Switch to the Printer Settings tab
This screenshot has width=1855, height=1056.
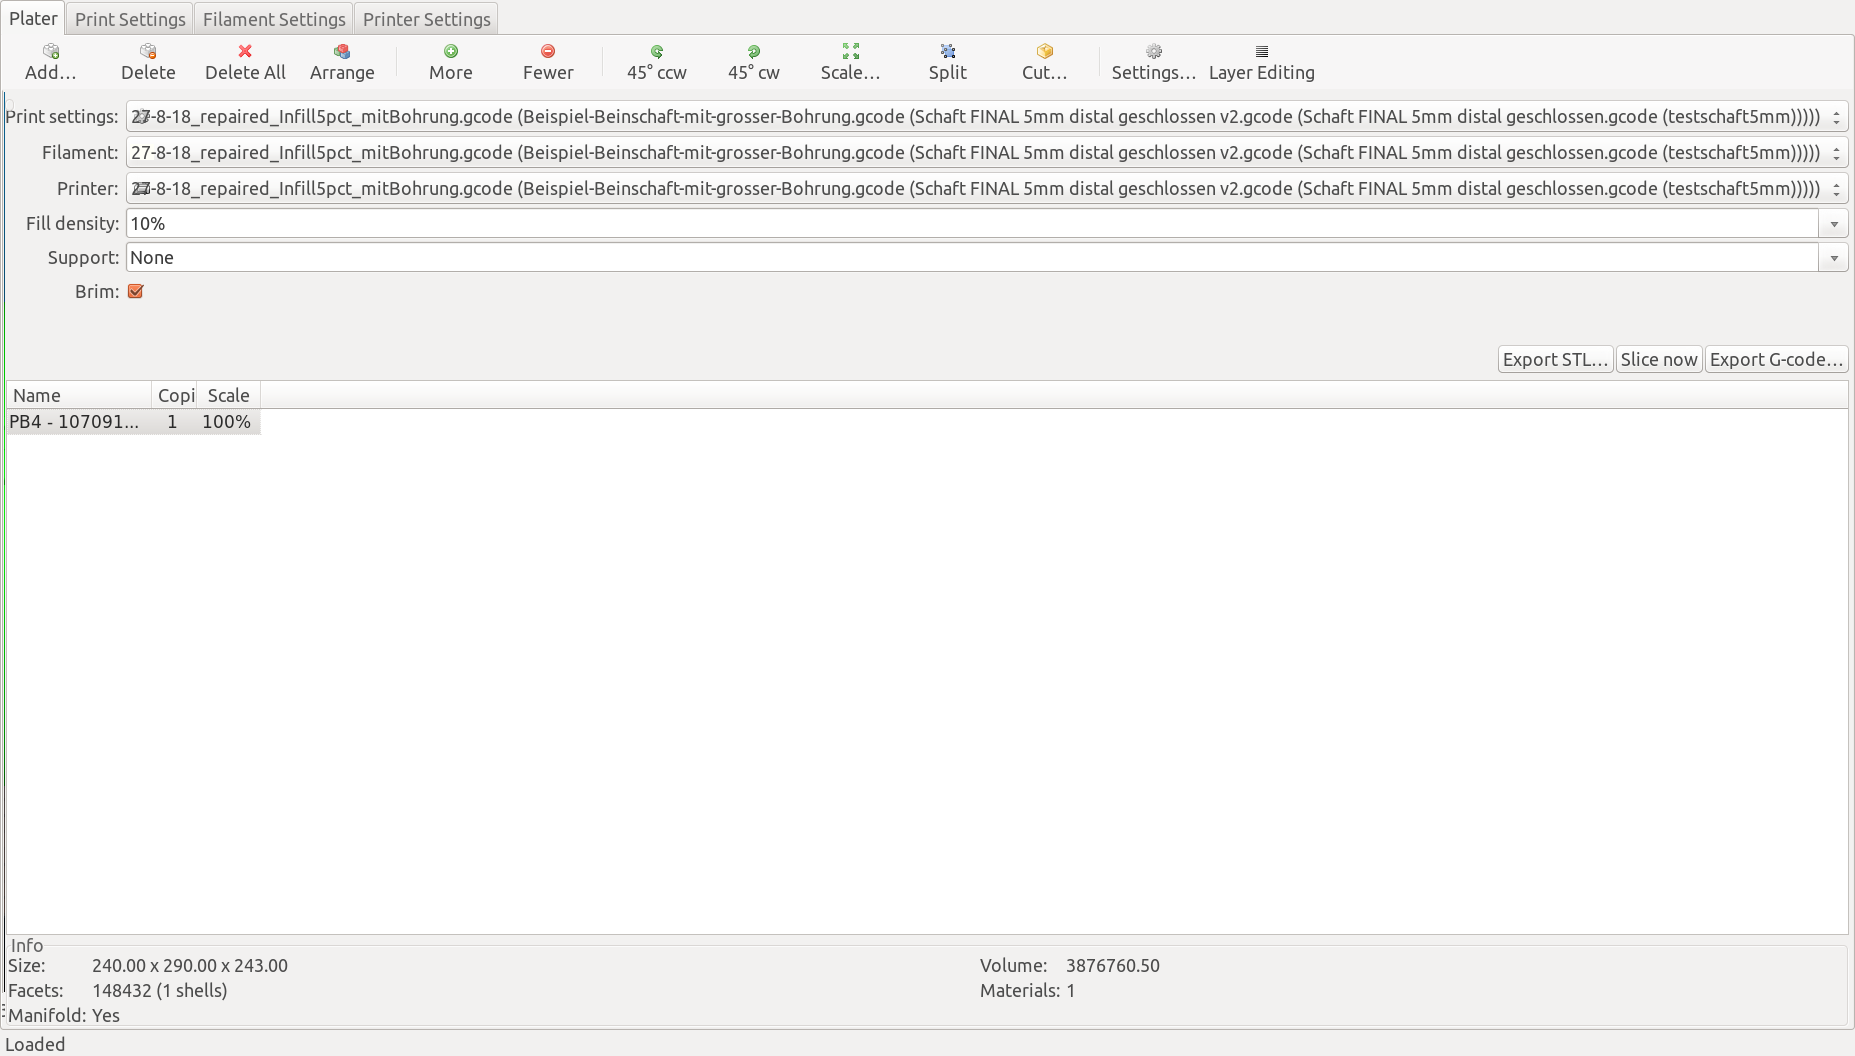[x=427, y=19]
